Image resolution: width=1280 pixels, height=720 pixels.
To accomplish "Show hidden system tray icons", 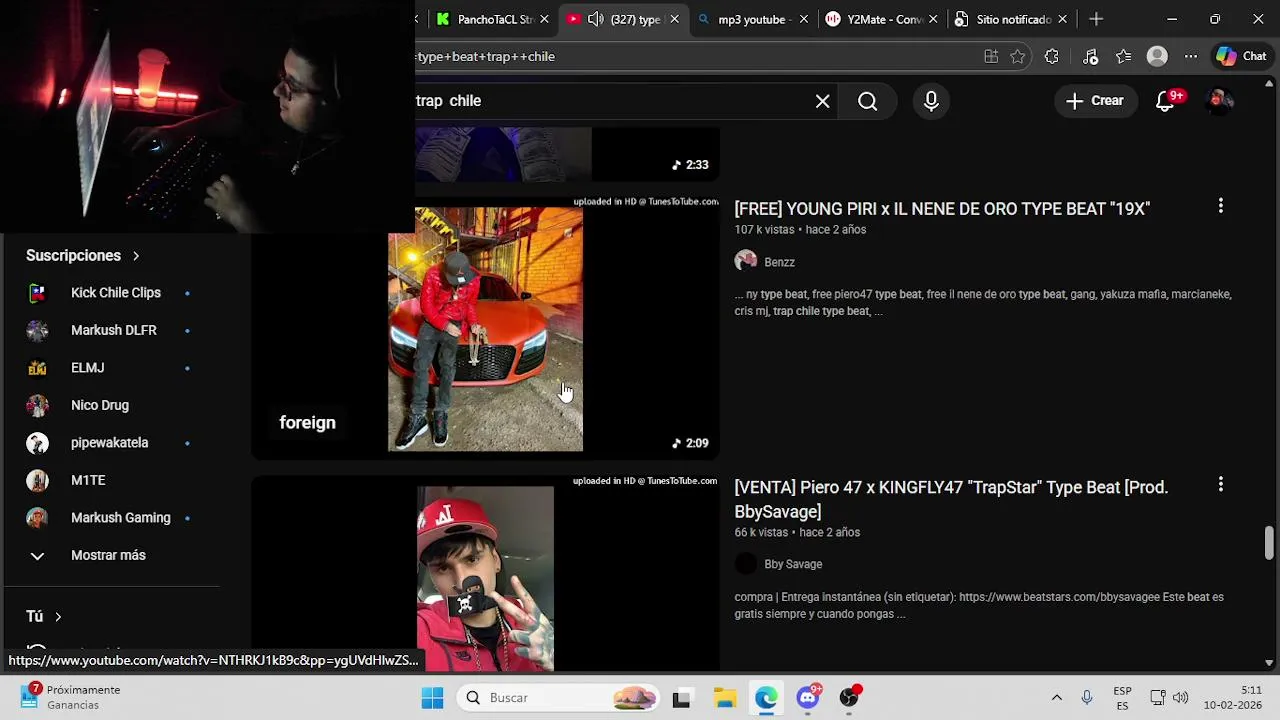I will (1056, 698).
